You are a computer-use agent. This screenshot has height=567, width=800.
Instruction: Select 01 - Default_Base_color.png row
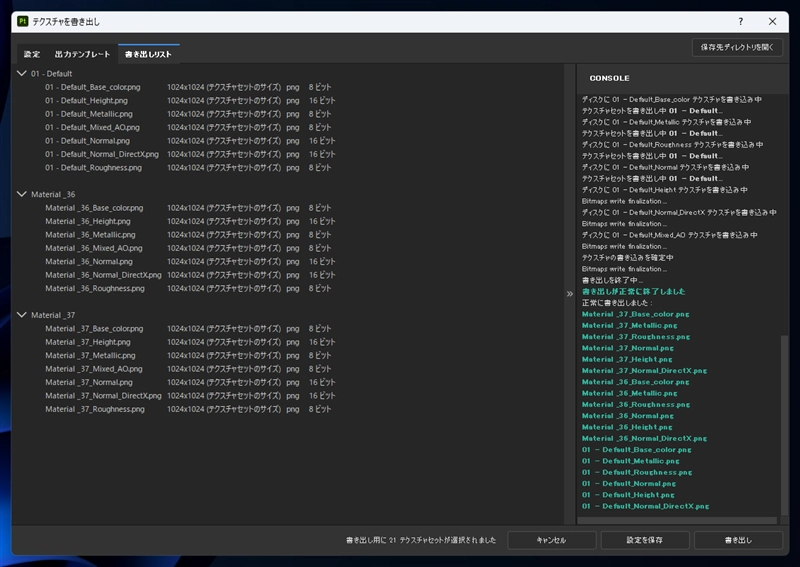[188, 87]
